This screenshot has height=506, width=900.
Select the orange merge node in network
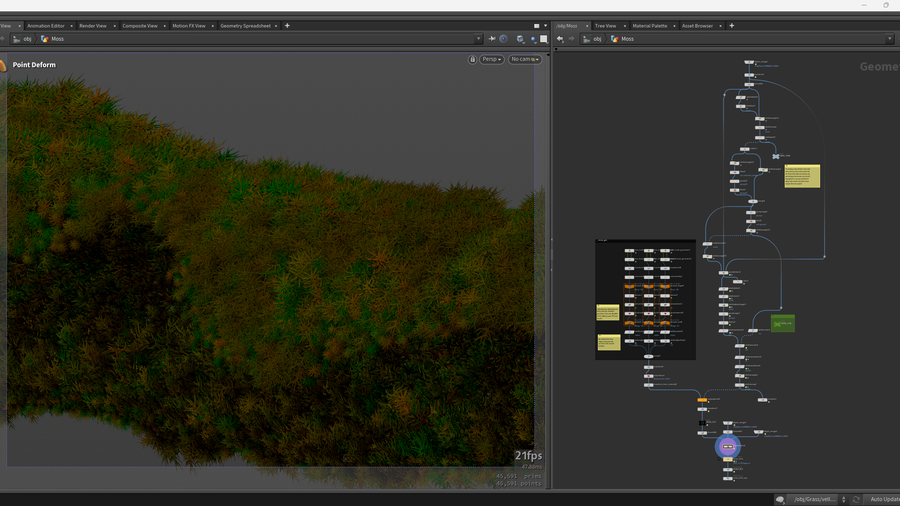702,400
